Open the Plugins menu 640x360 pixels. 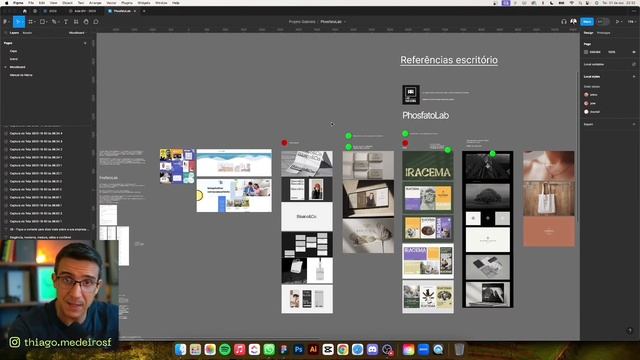coord(127,3)
